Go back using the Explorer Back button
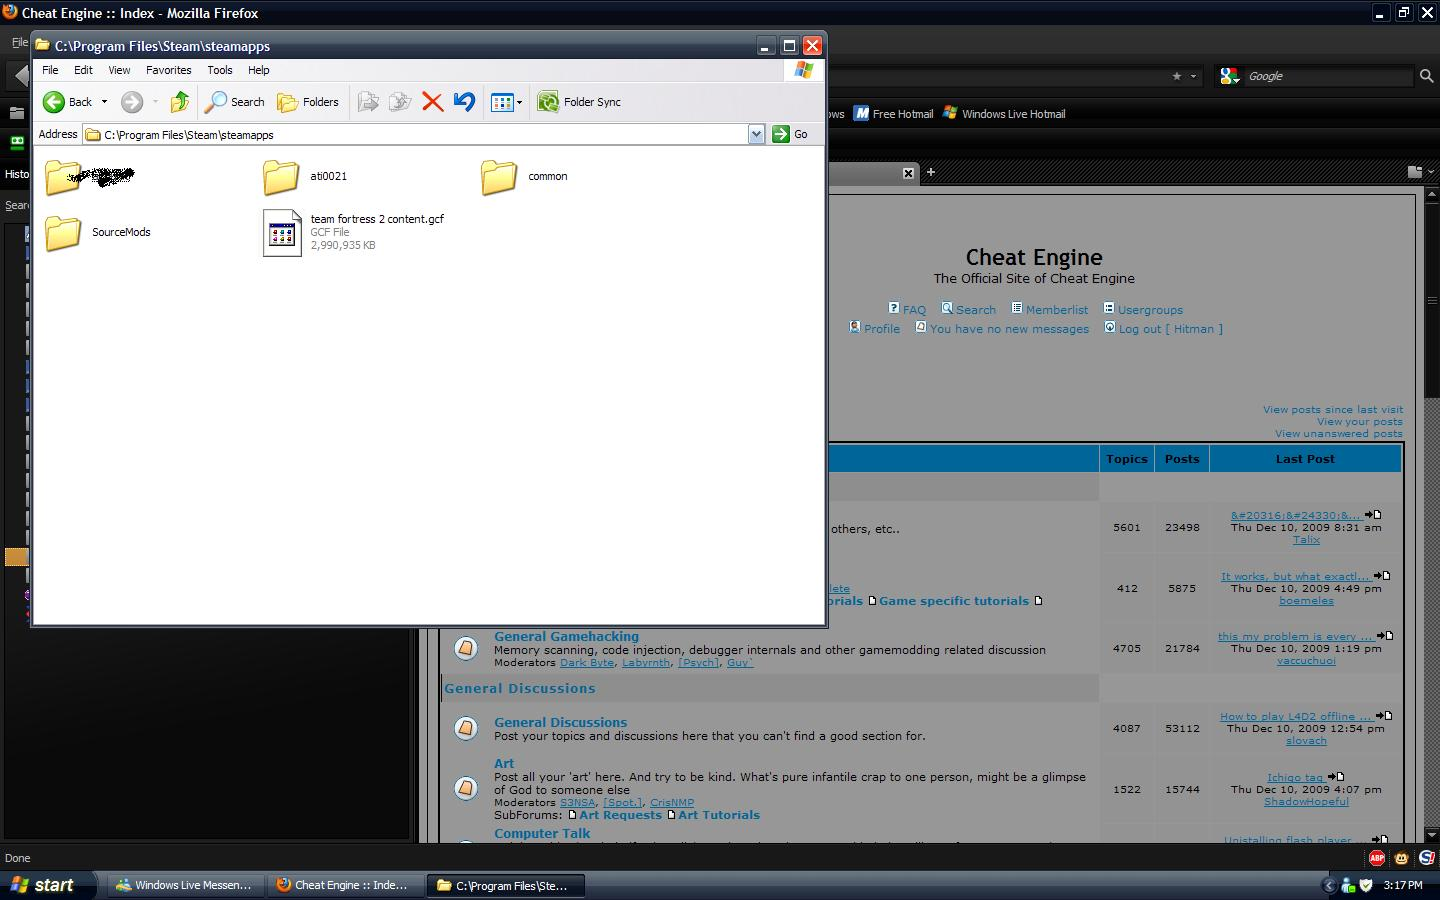1440x900 pixels. 67,102
